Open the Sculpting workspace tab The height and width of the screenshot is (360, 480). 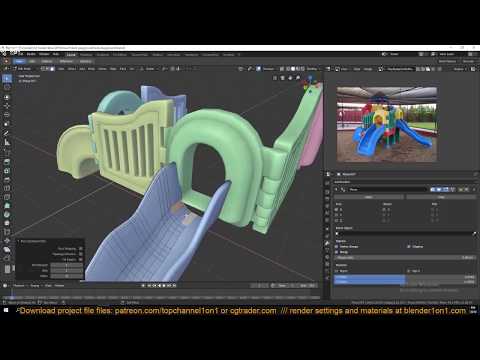(x=103, y=55)
